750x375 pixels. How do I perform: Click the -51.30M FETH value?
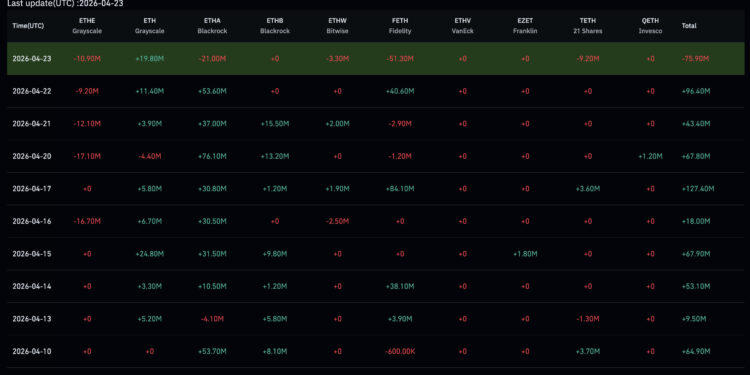400,59
